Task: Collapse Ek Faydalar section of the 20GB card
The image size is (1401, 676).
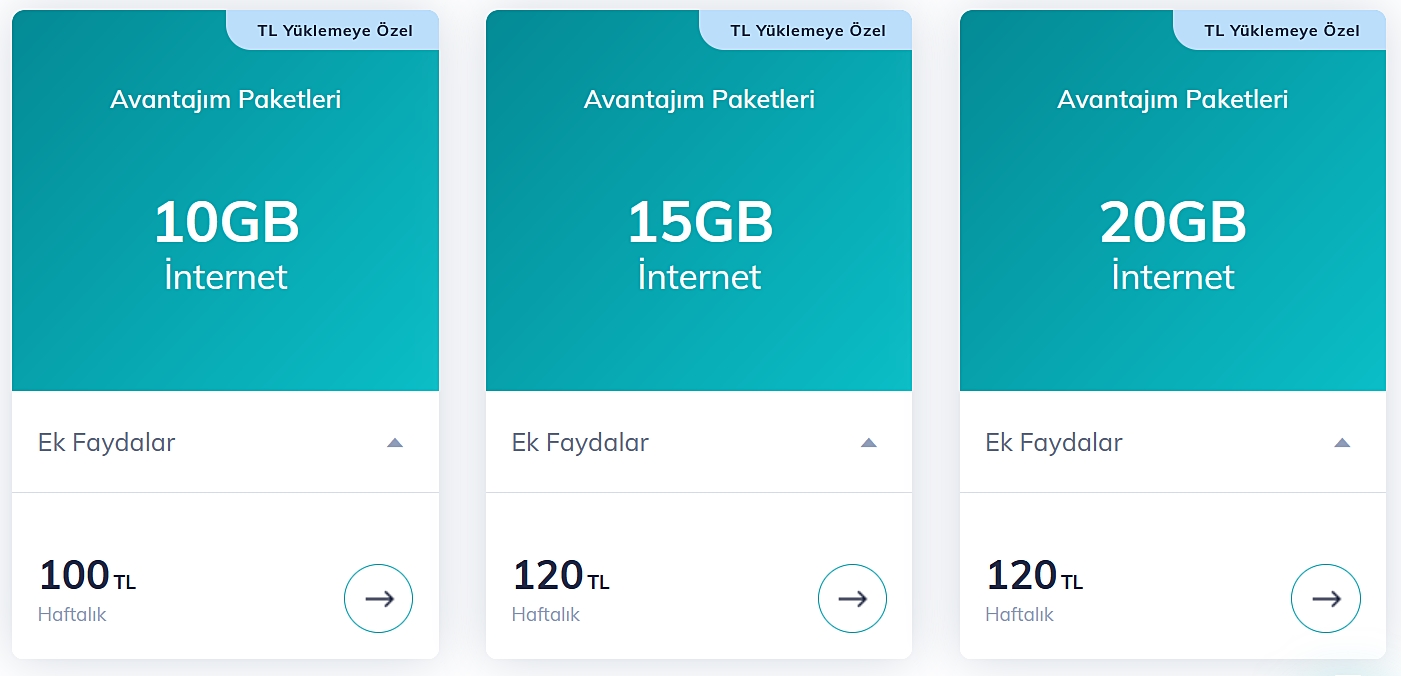Action: click(1342, 442)
